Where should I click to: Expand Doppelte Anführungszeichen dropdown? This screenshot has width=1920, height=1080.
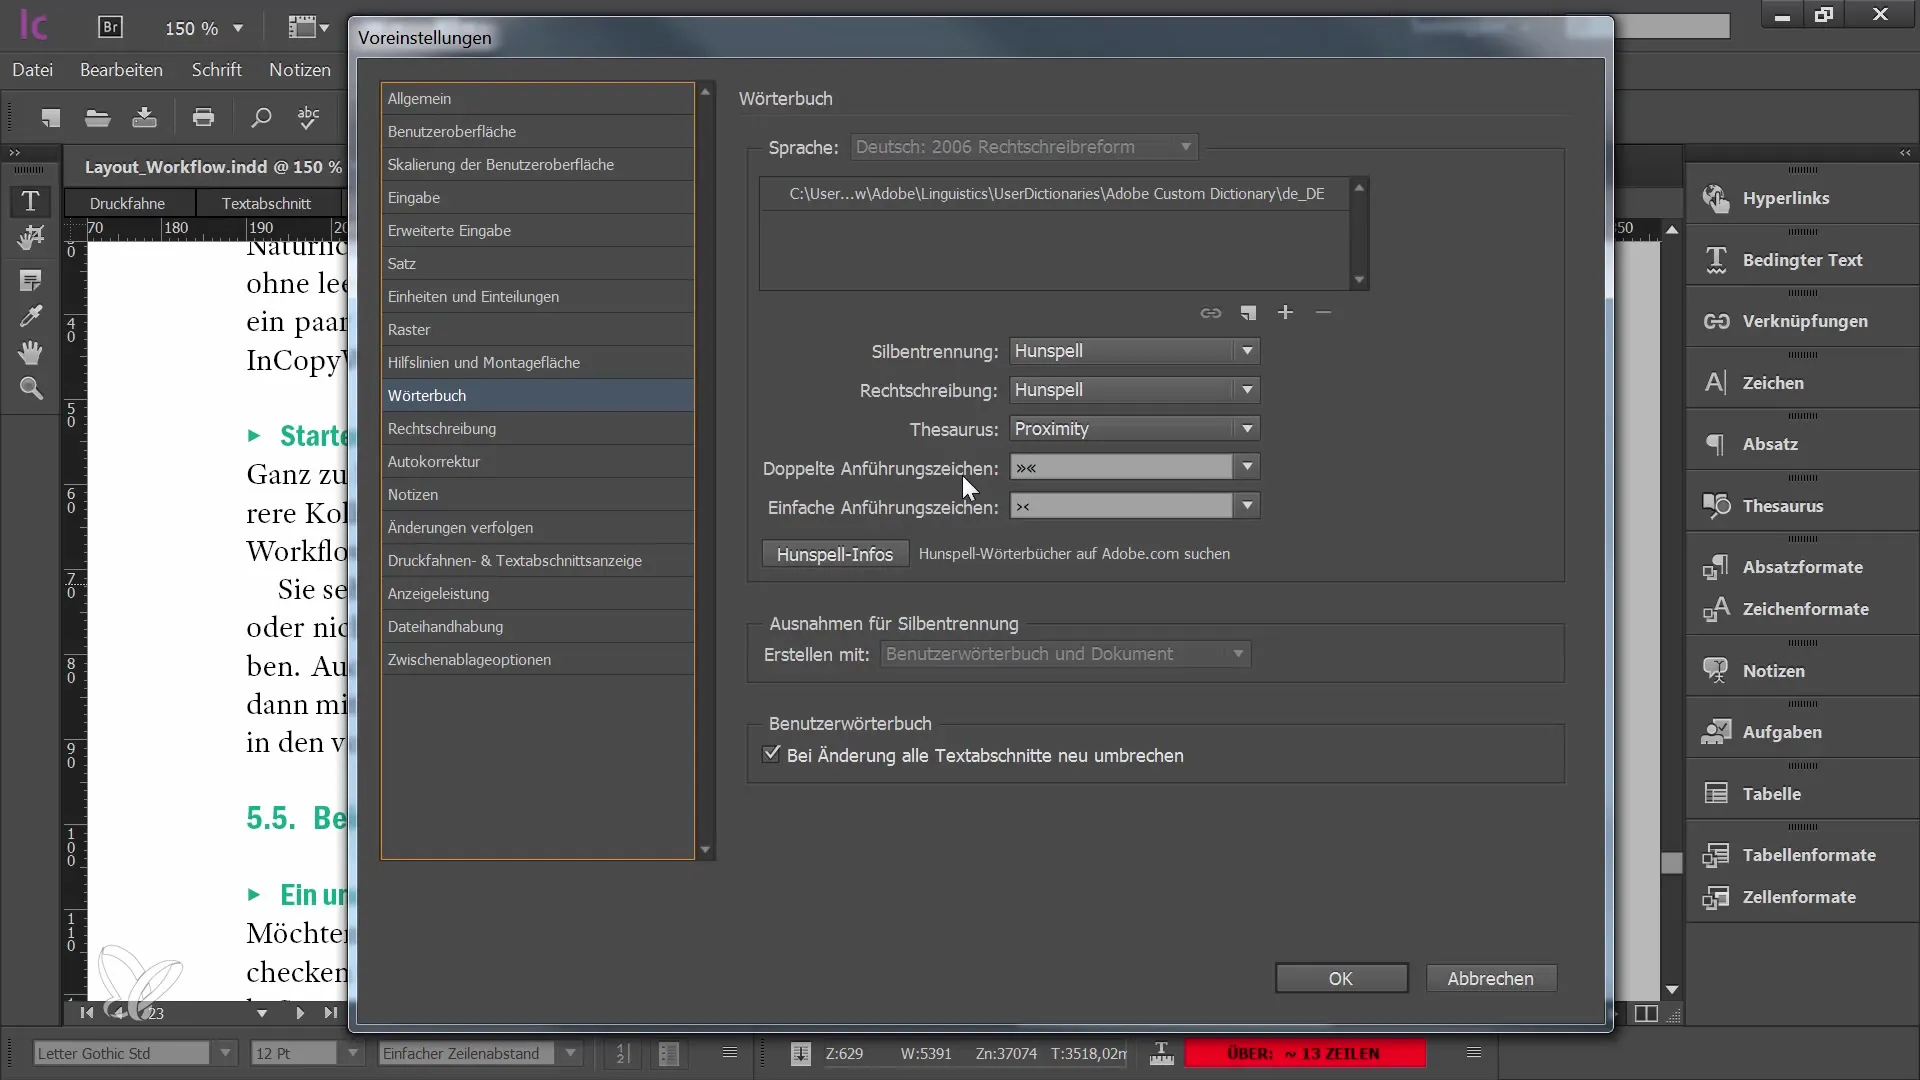pyautogui.click(x=1245, y=468)
